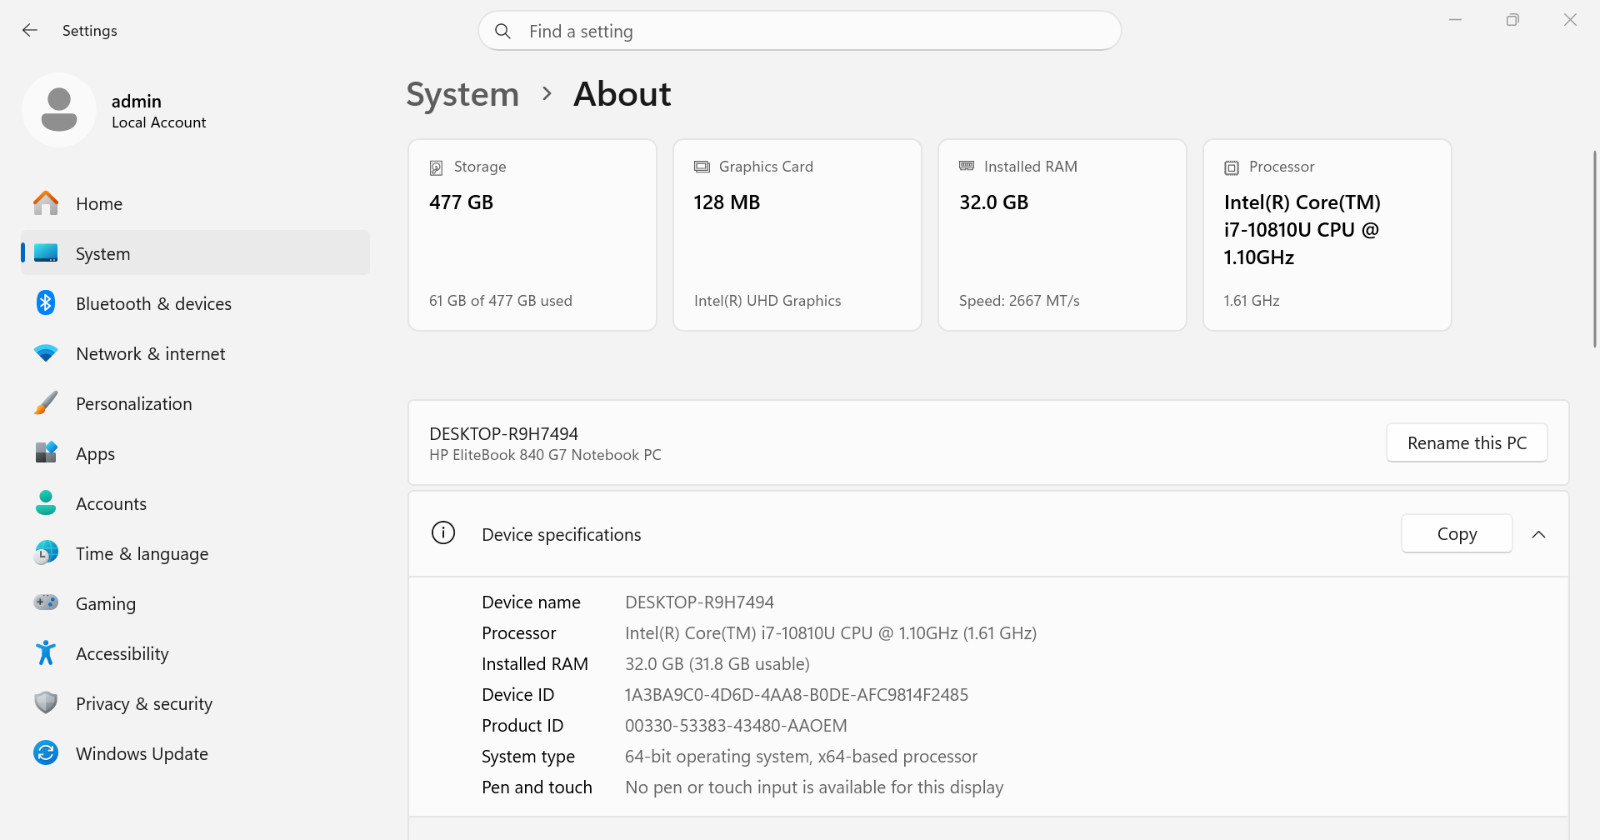The height and width of the screenshot is (840, 1600).
Task: Open Bluetooth & devices via its icon
Action: (x=46, y=303)
